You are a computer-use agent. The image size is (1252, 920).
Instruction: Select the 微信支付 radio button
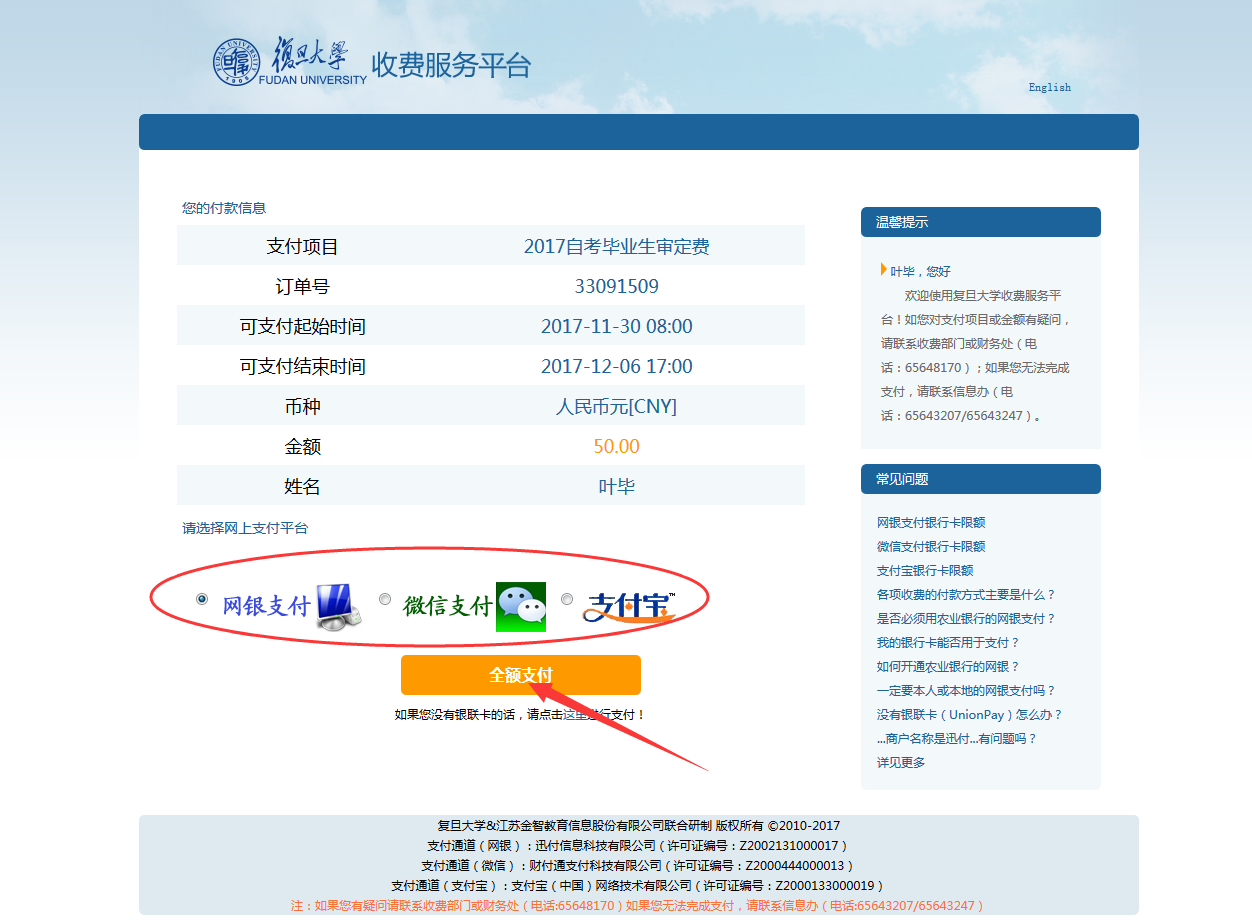(x=385, y=599)
